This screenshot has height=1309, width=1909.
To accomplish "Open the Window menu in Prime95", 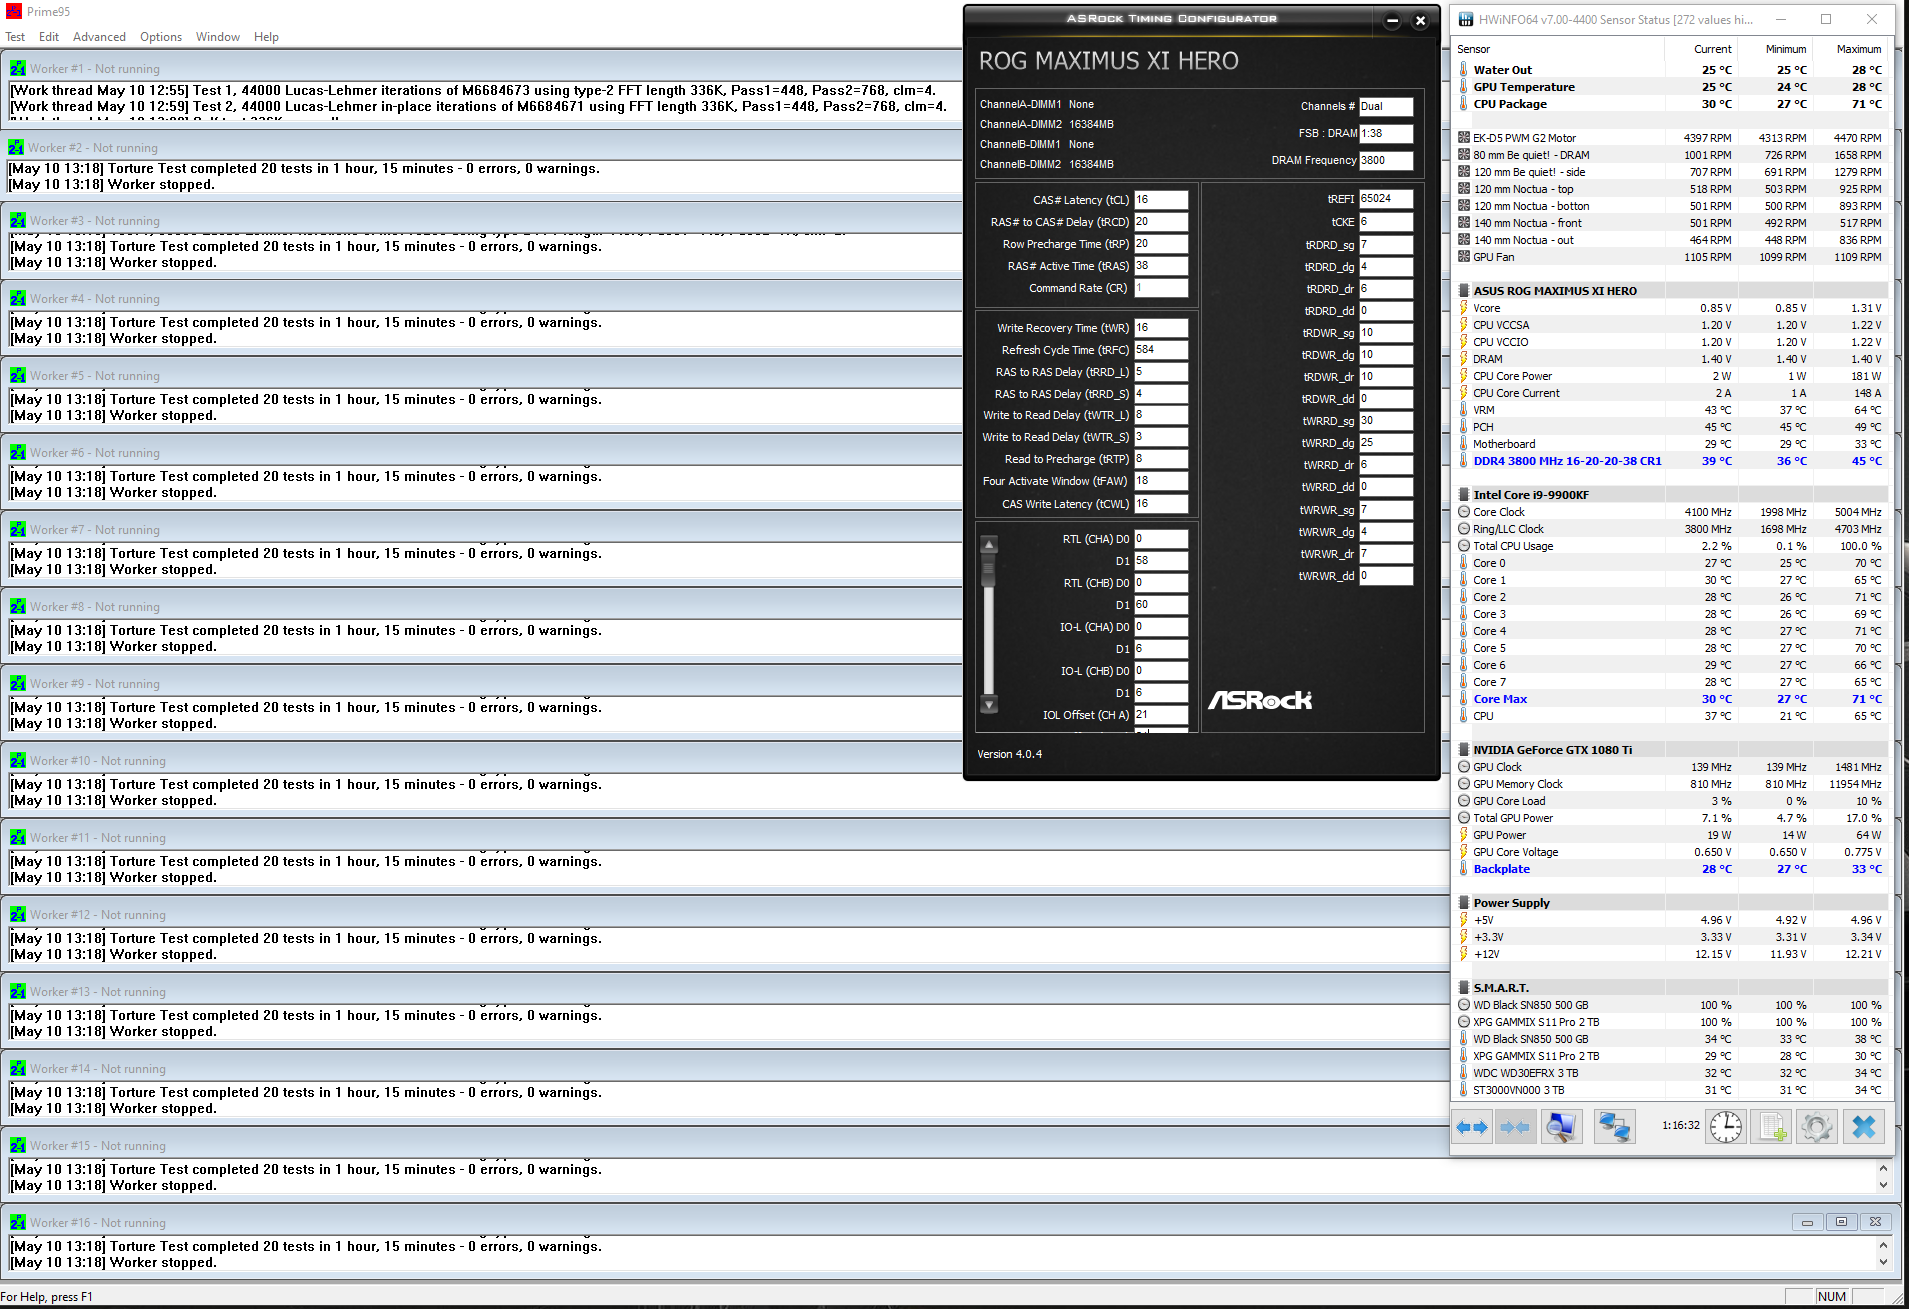I will tap(218, 37).
